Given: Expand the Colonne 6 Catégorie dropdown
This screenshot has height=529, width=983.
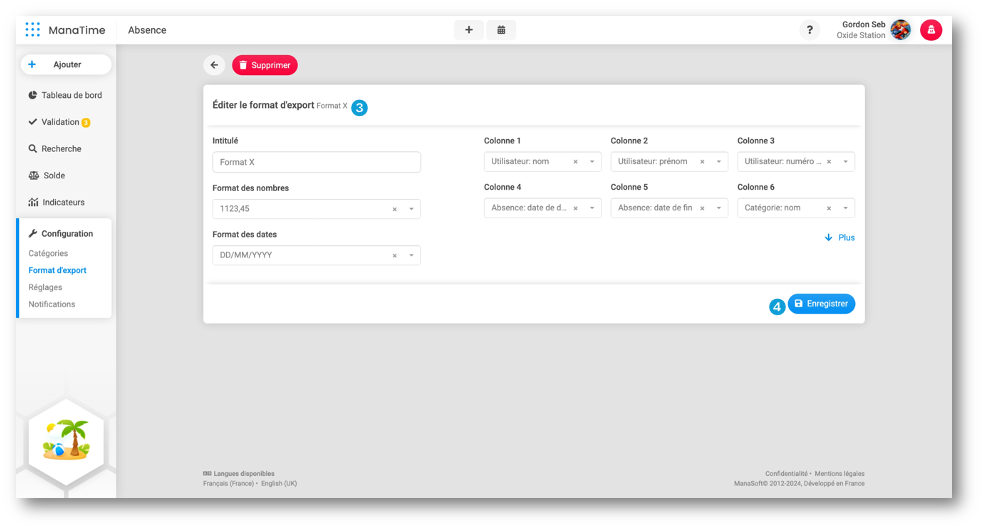Looking at the screenshot, I should 844,209.
